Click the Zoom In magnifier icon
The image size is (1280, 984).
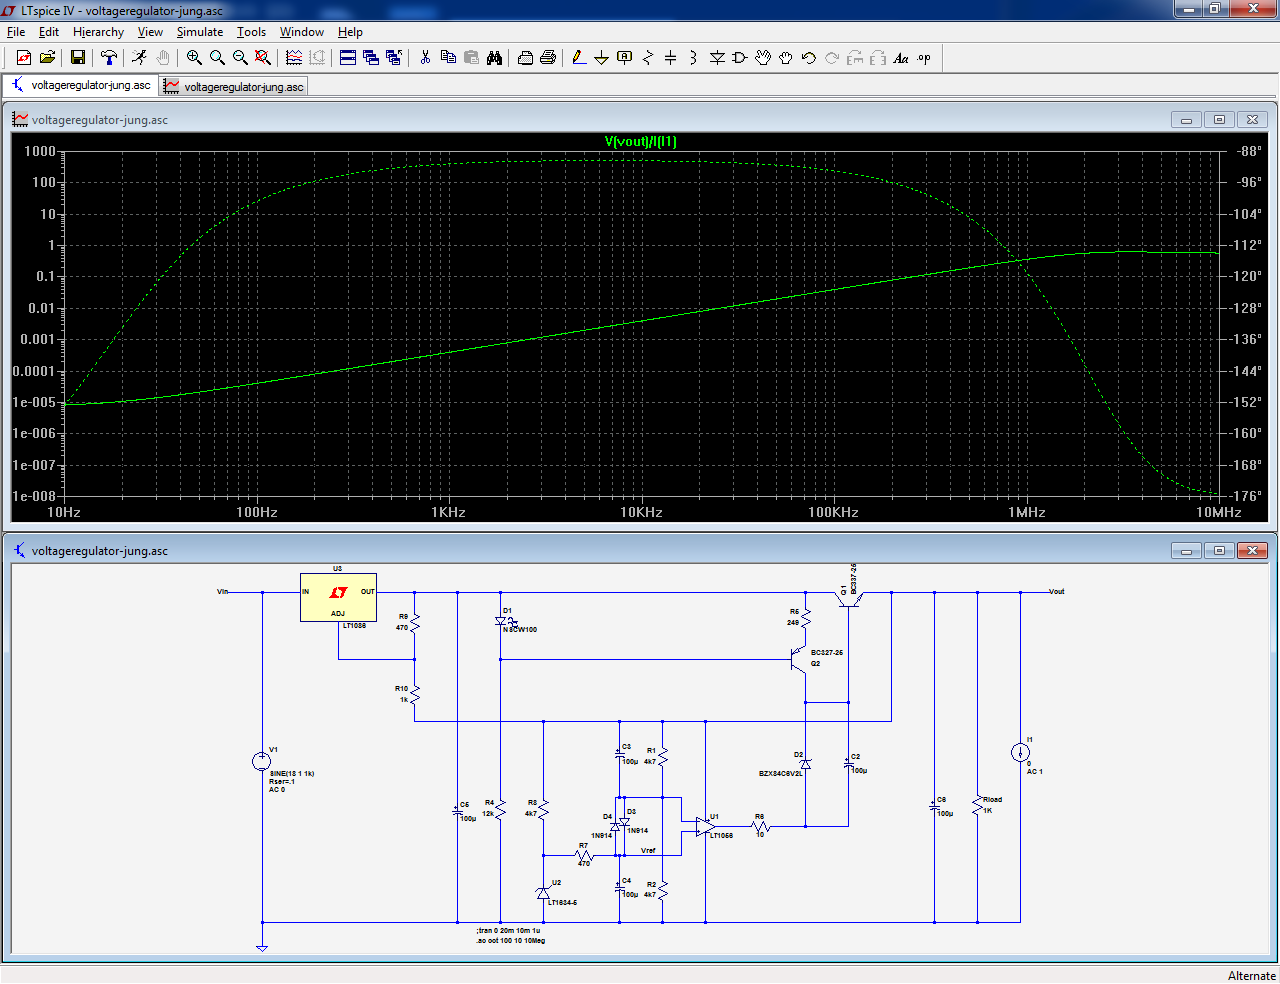[x=194, y=58]
